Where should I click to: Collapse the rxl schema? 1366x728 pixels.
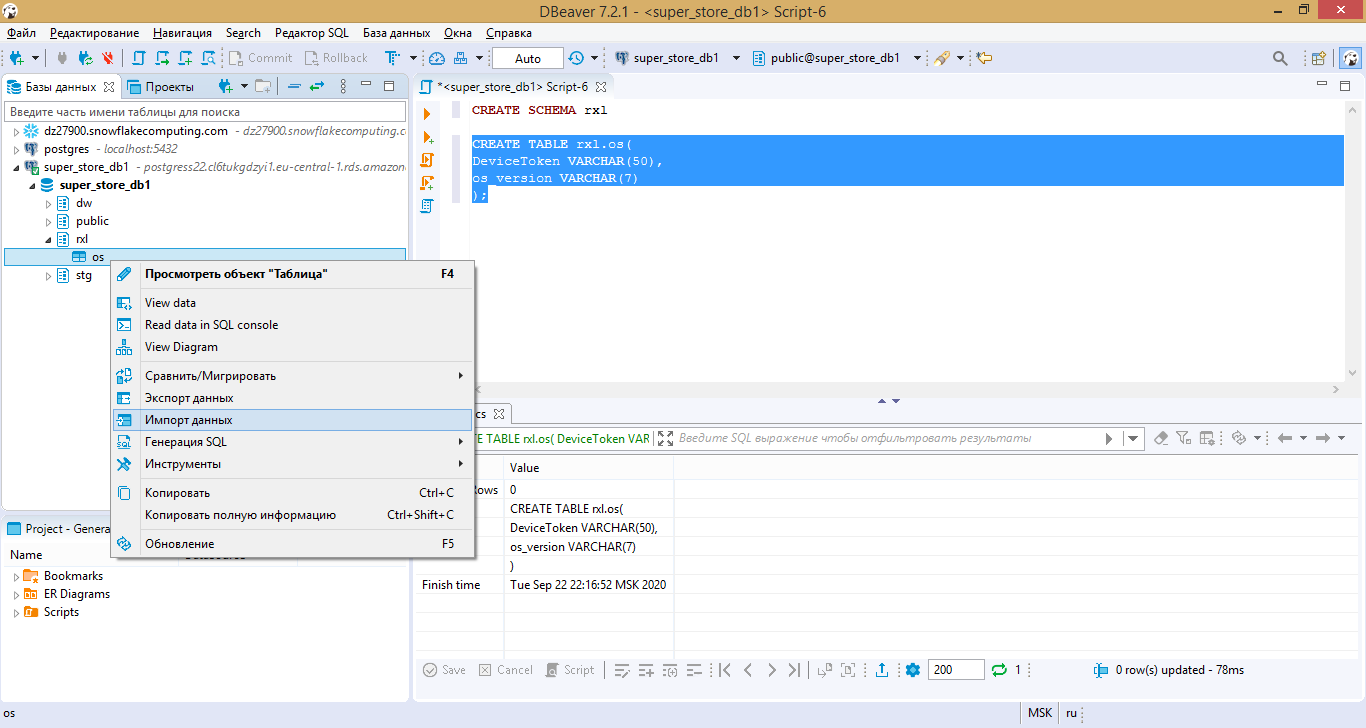(48, 239)
